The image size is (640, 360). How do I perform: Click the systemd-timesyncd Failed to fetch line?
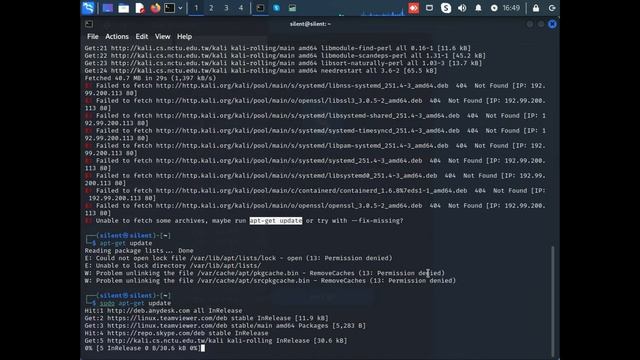(315, 134)
